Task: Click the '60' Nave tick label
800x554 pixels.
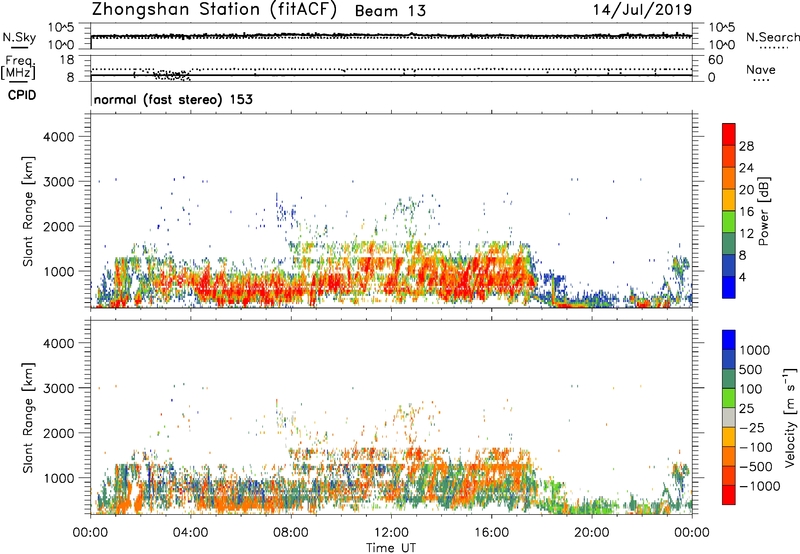Action: pyautogui.click(x=715, y=60)
